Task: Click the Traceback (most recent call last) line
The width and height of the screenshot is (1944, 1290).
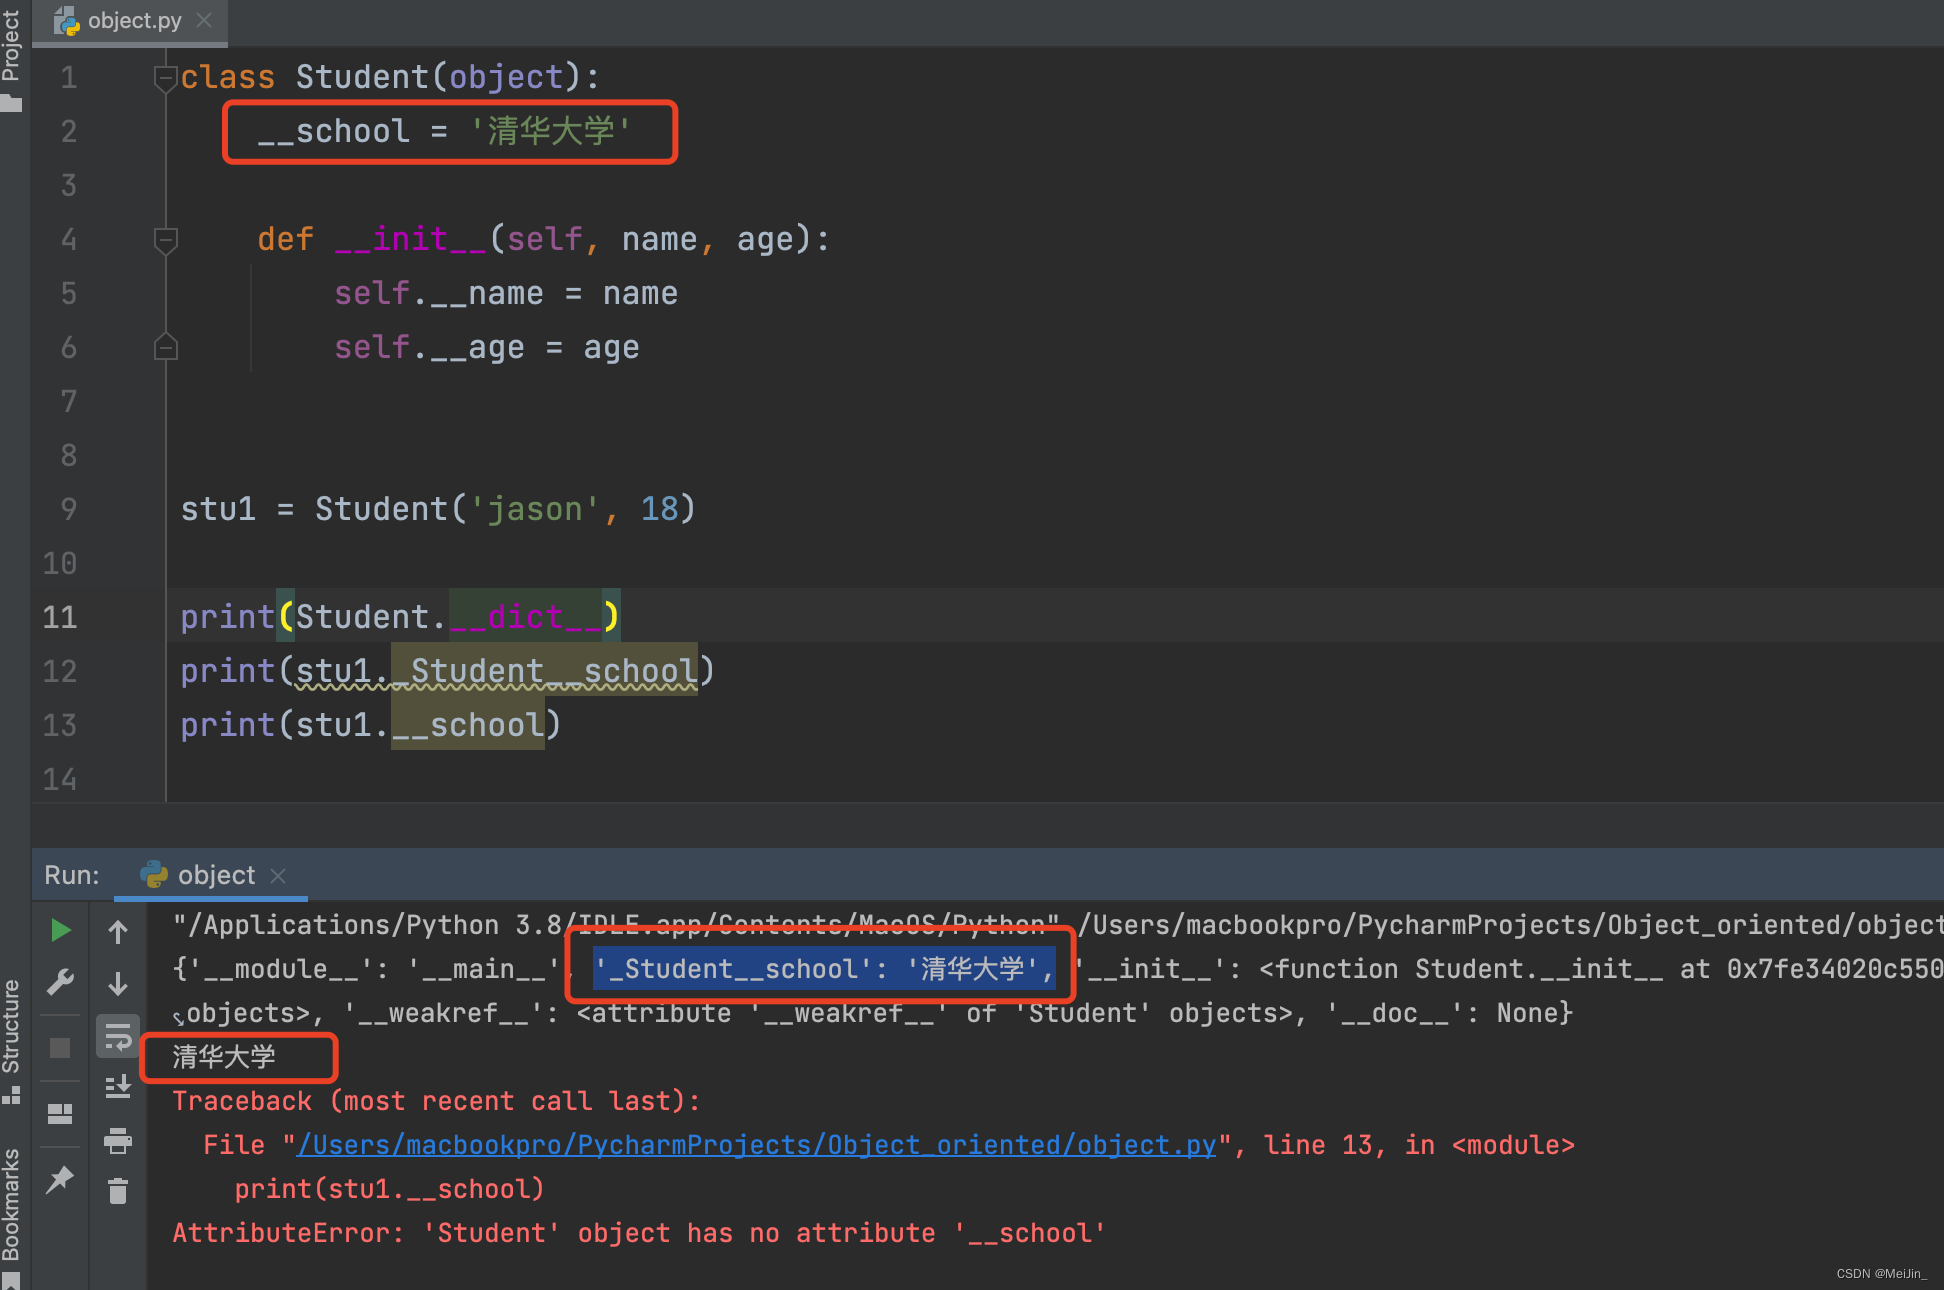Action: tap(436, 1101)
